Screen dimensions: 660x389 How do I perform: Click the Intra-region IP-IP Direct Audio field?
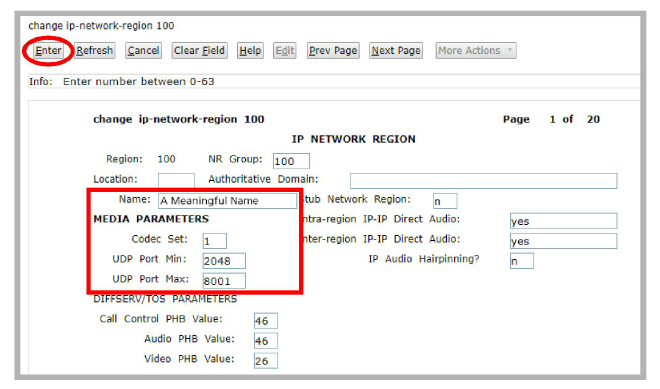[x=564, y=221]
